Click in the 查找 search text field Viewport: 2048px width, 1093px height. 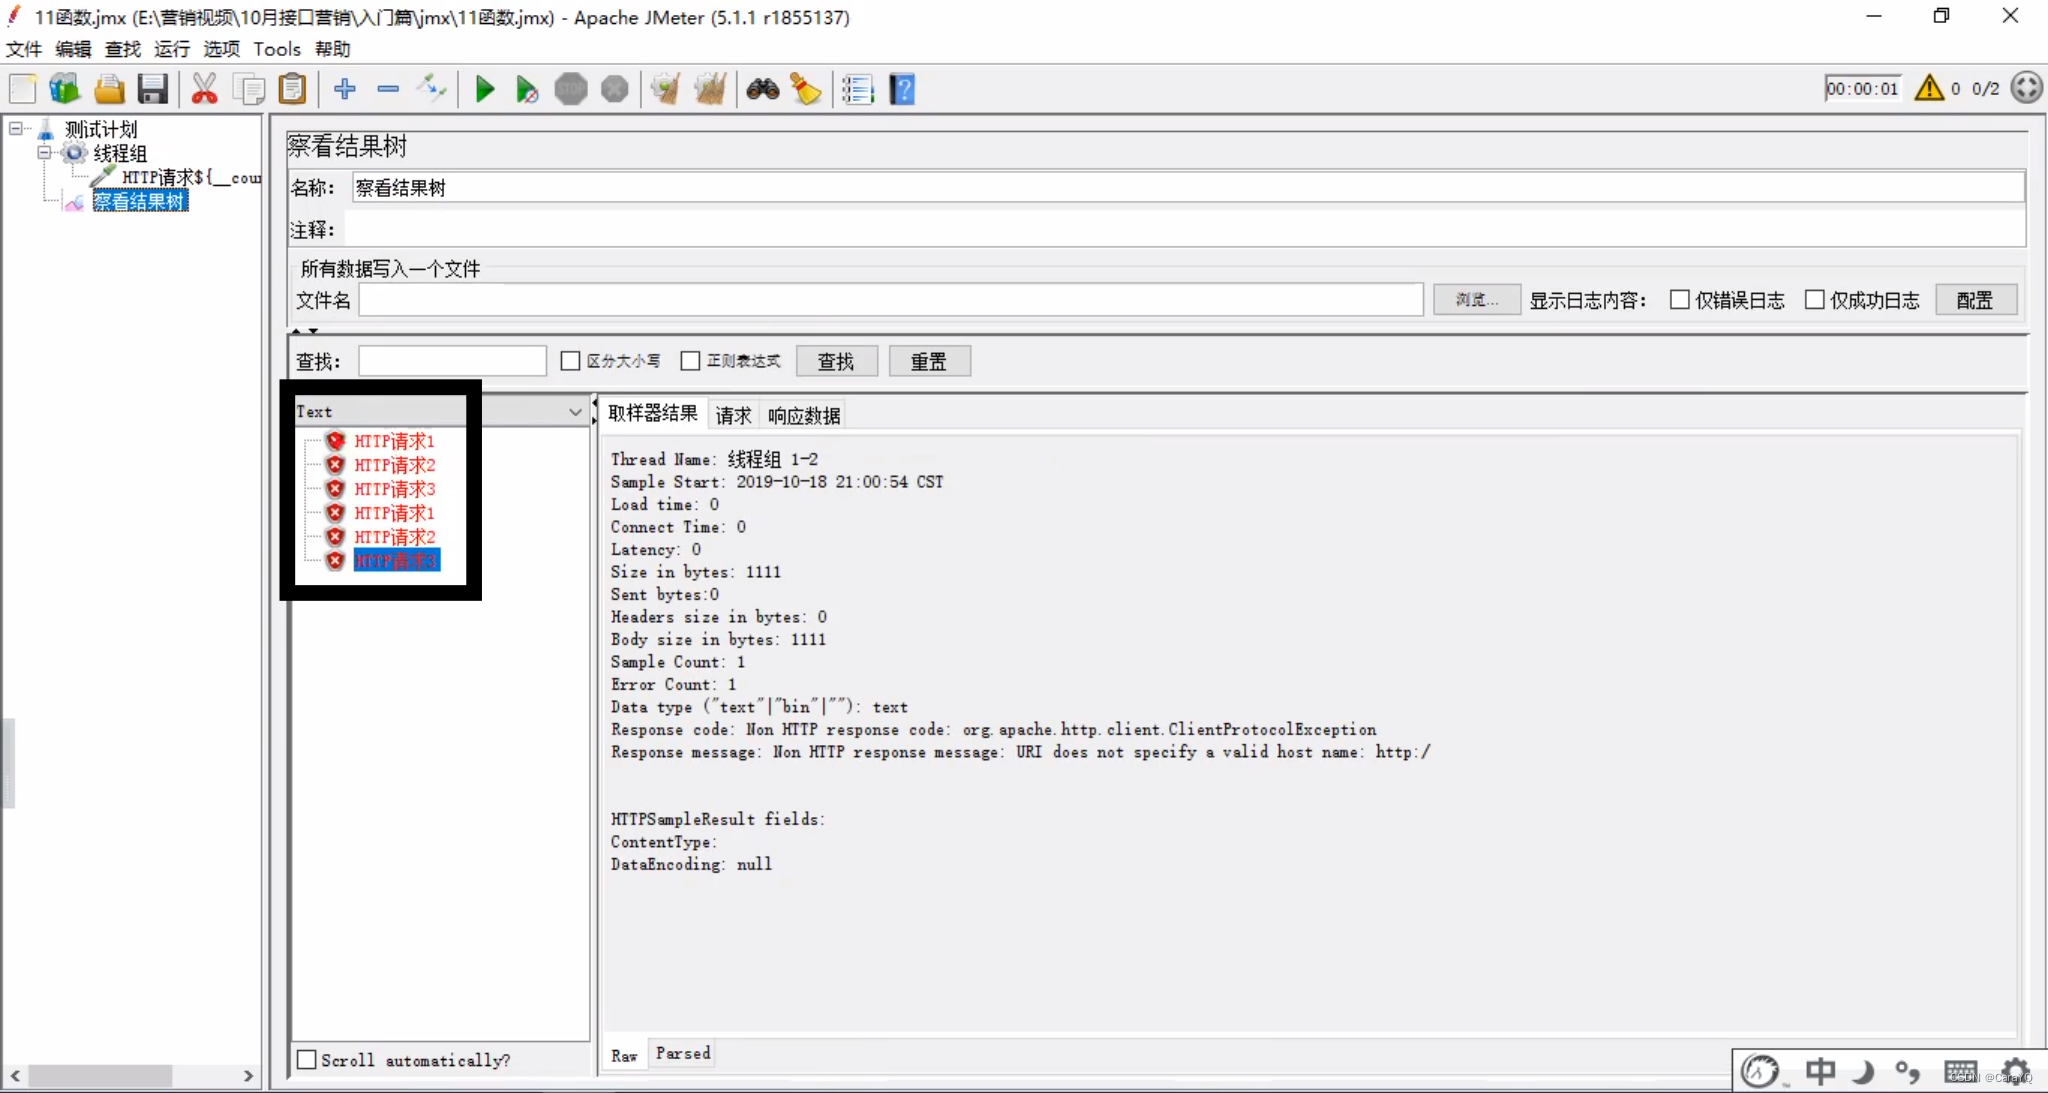point(452,361)
